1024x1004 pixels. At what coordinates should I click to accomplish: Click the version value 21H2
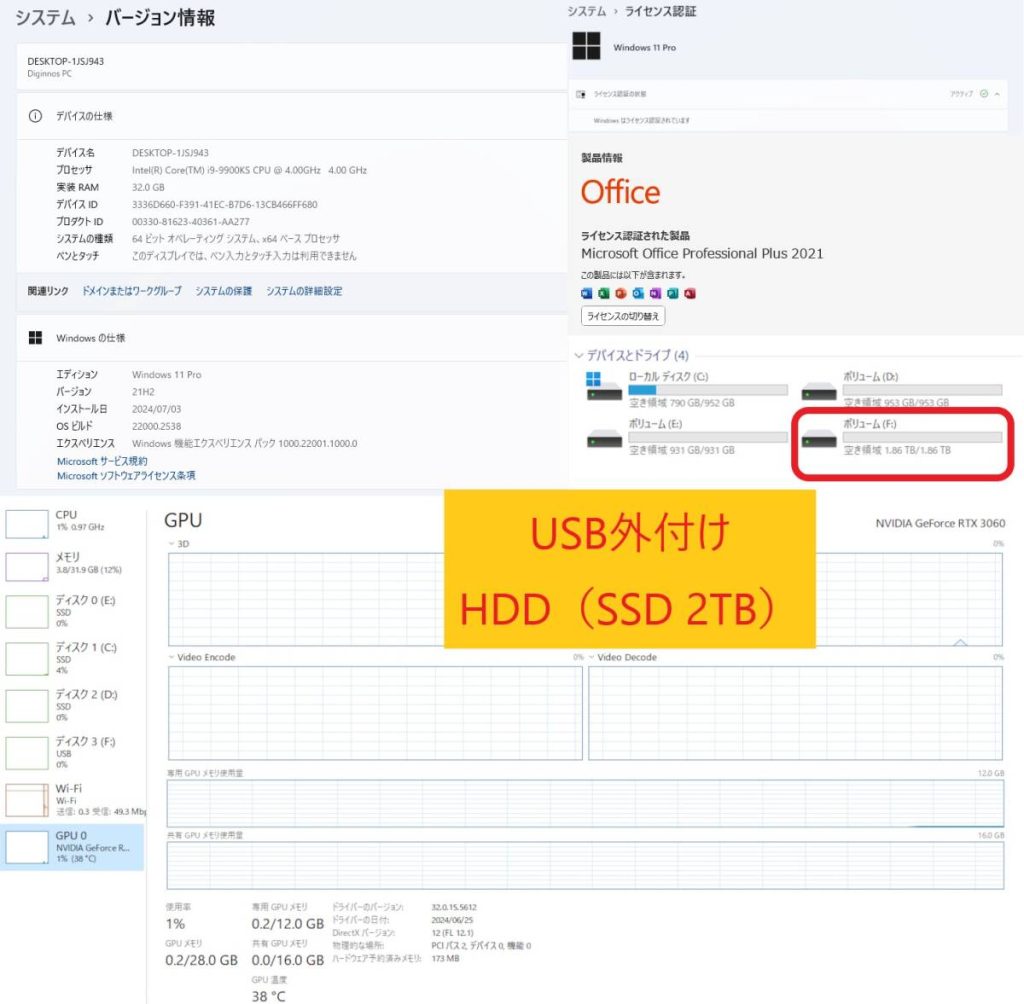coord(143,392)
